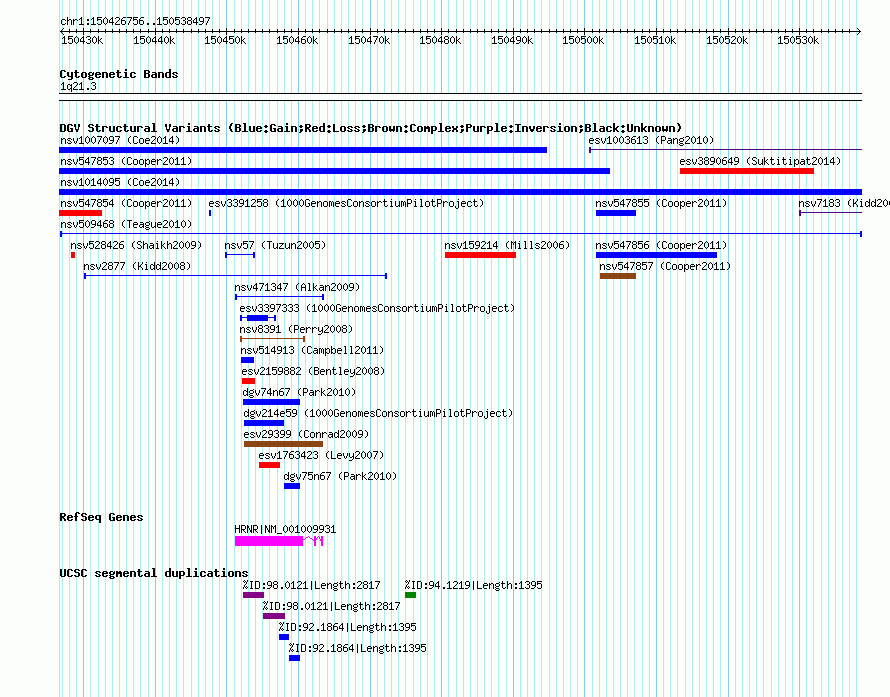Click the nsv1007097 (Coe2014) blue gain bar
Viewport: 890px width, 697px height.
[303, 150]
